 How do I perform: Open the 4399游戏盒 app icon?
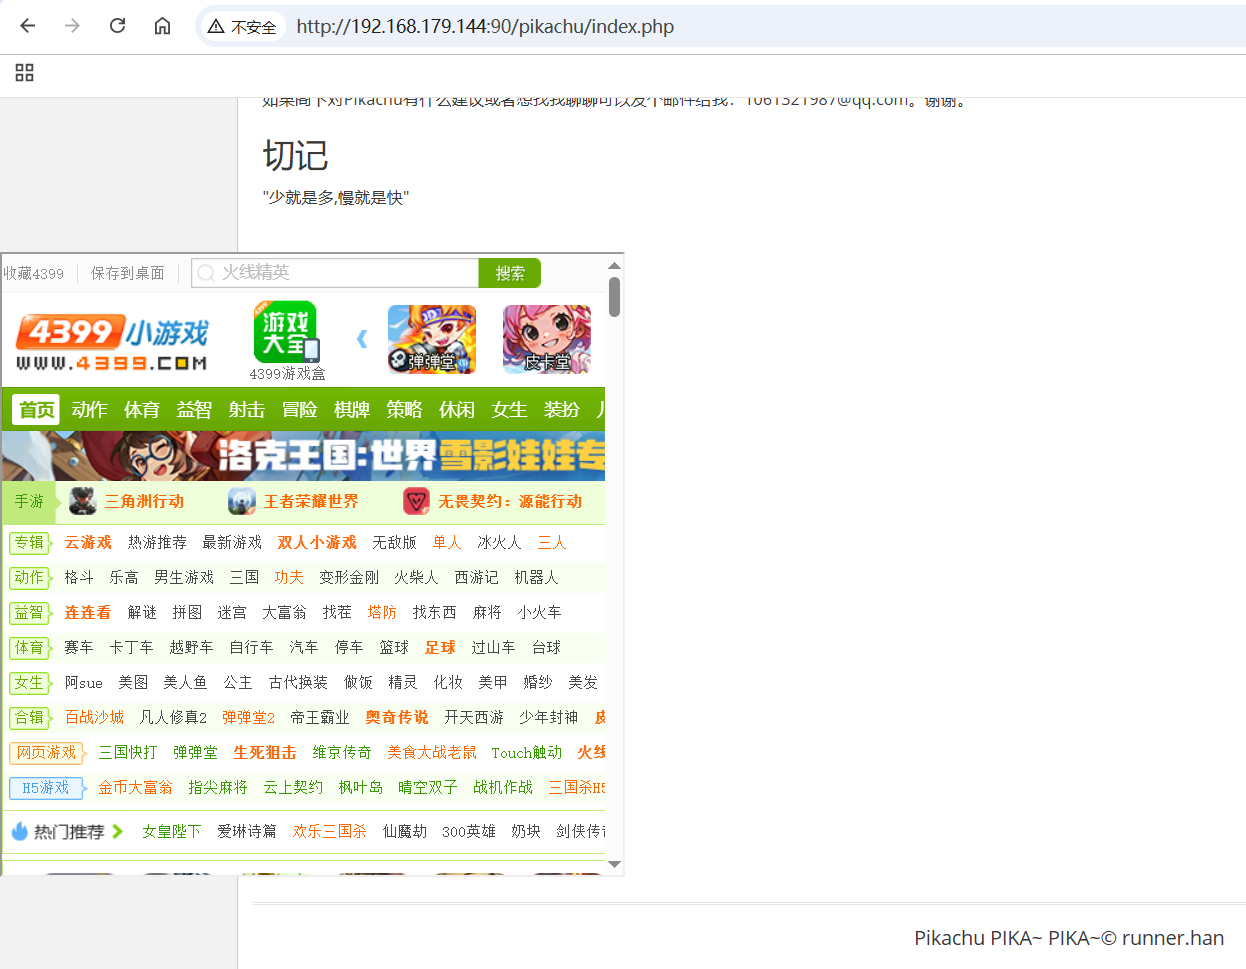pyautogui.click(x=287, y=332)
